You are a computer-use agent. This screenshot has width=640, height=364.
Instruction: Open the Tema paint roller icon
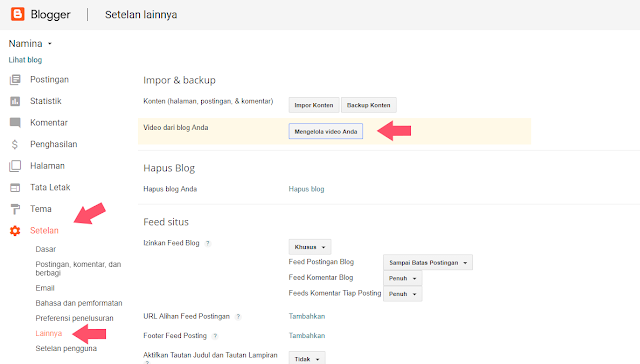click(15, 209)
